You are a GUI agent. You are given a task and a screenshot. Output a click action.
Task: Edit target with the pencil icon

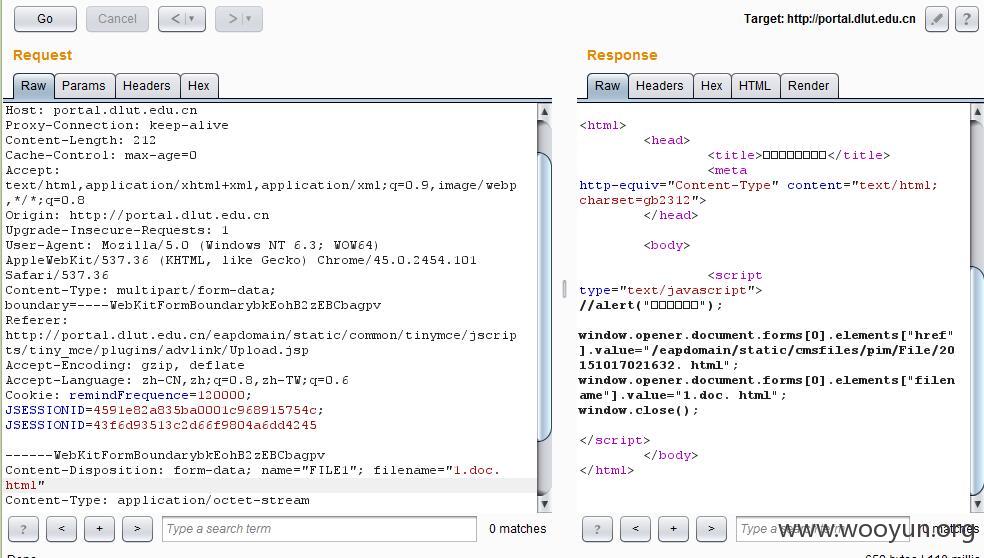(936, 19)
